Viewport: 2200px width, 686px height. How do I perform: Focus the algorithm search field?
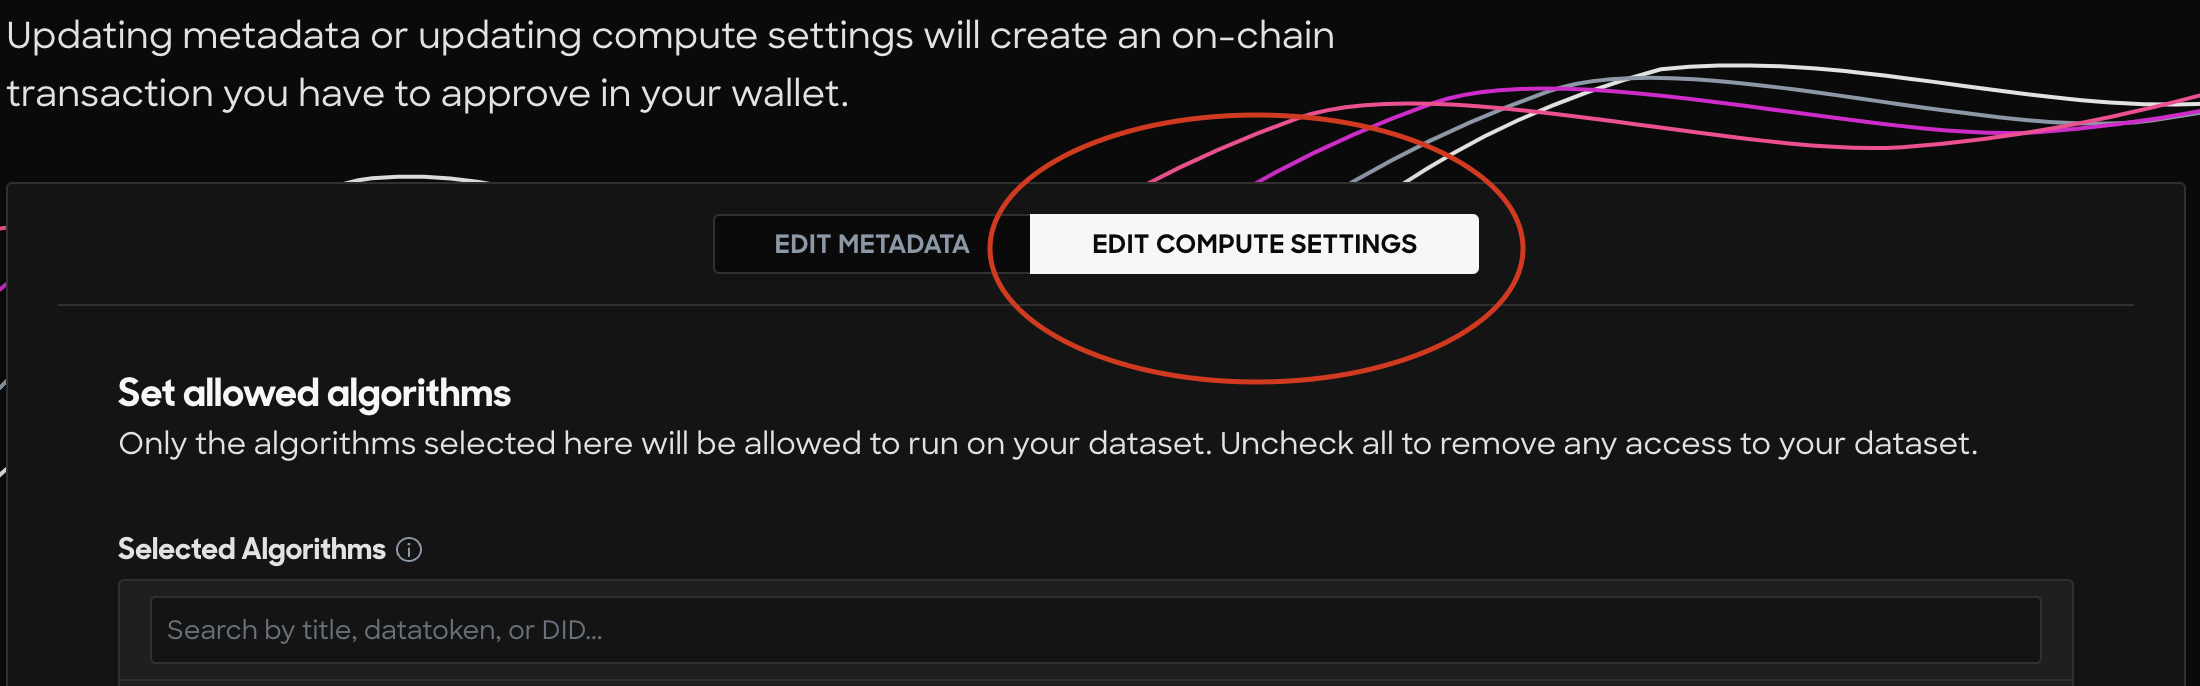1095,630
